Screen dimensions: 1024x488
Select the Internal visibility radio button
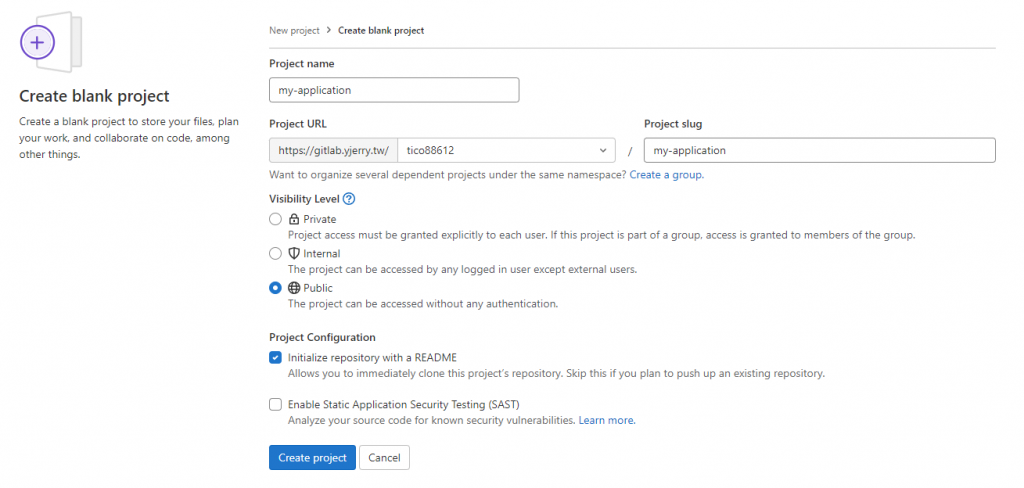click(275, 254)
